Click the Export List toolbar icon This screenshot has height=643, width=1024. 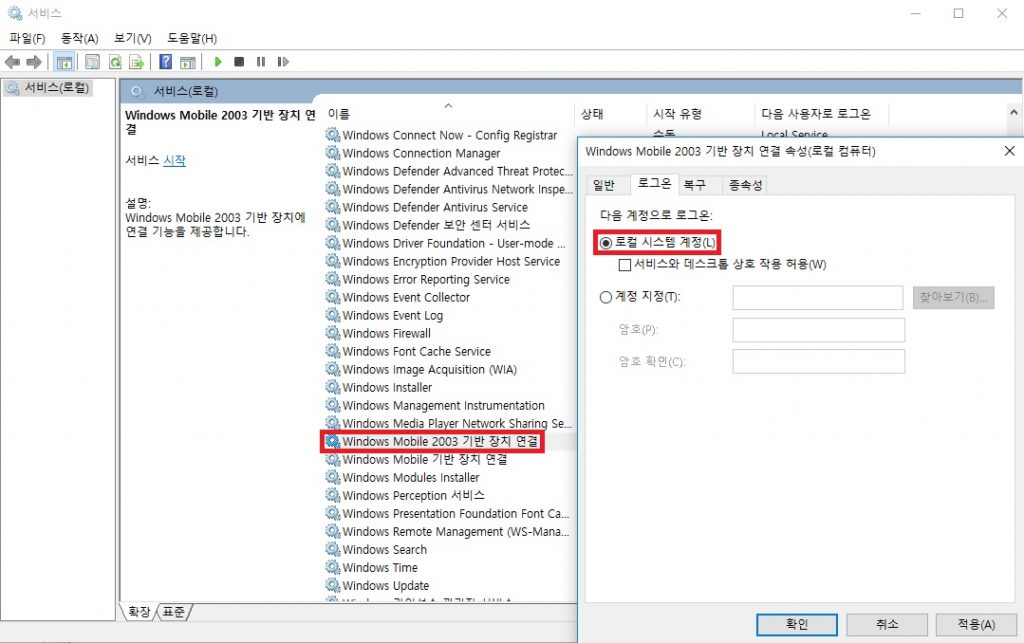(136, 62)
